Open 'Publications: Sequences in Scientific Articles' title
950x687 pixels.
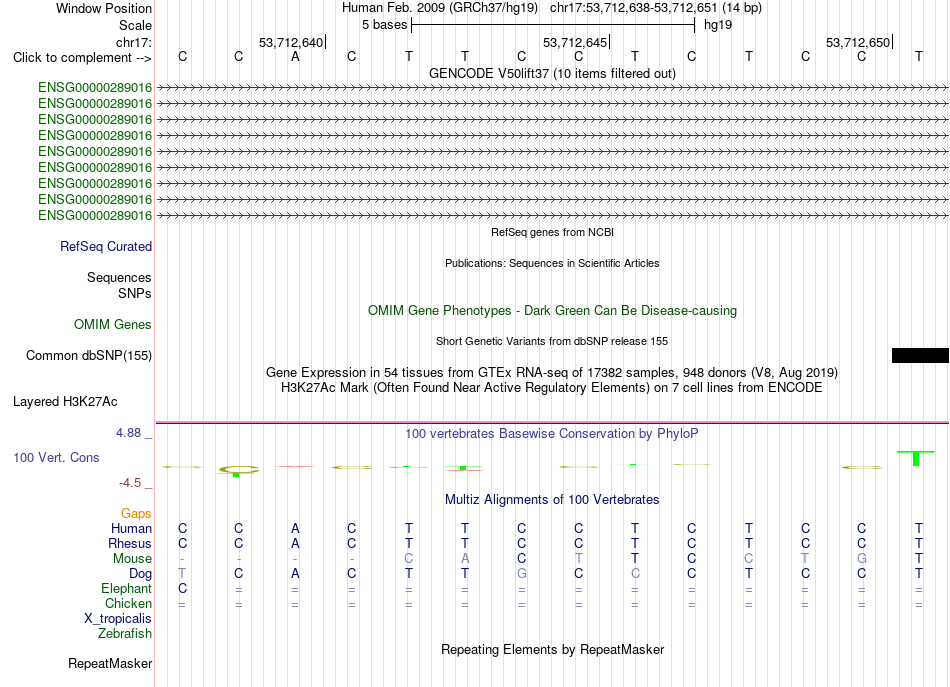pyautogui.click(x=552, y=263)
